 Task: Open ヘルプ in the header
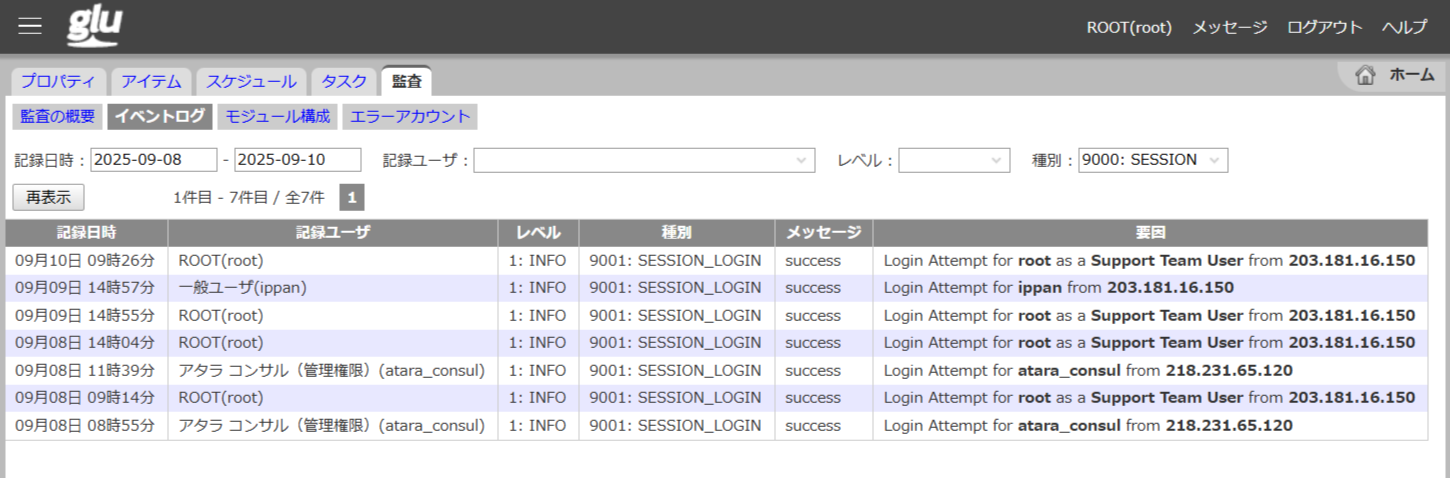pos(1404,27)
